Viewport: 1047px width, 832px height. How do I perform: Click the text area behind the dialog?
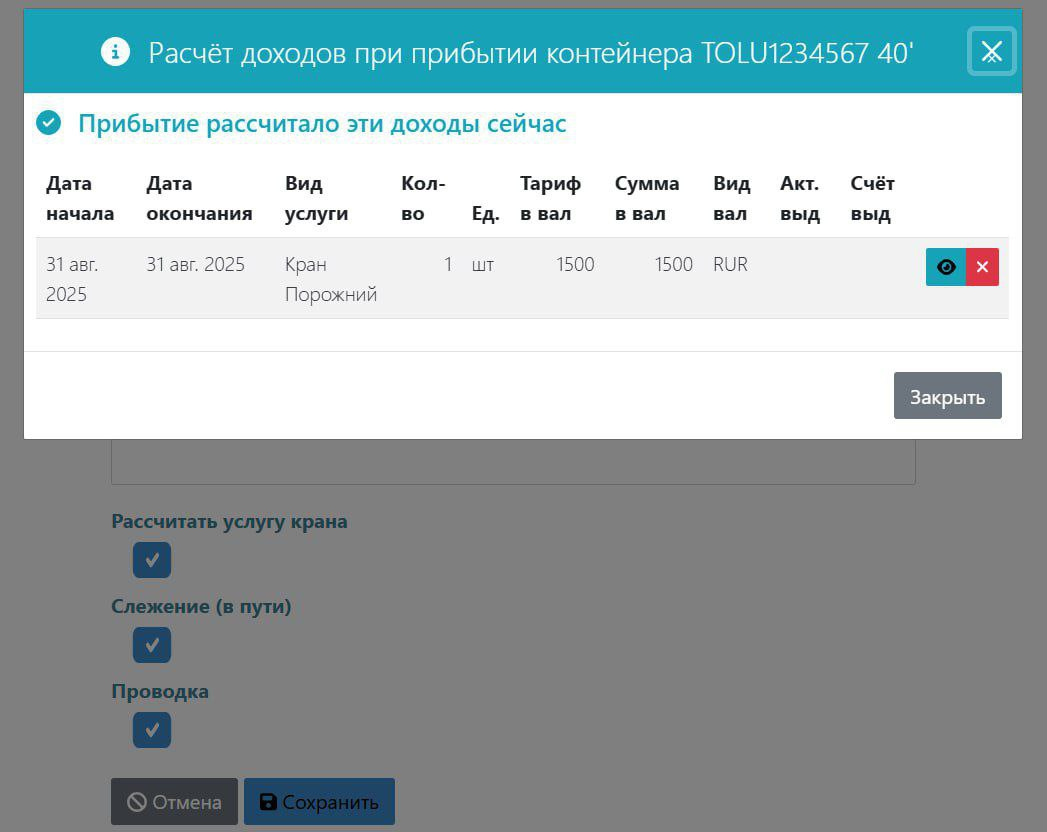pyautogui.click(x=512, y=462)
